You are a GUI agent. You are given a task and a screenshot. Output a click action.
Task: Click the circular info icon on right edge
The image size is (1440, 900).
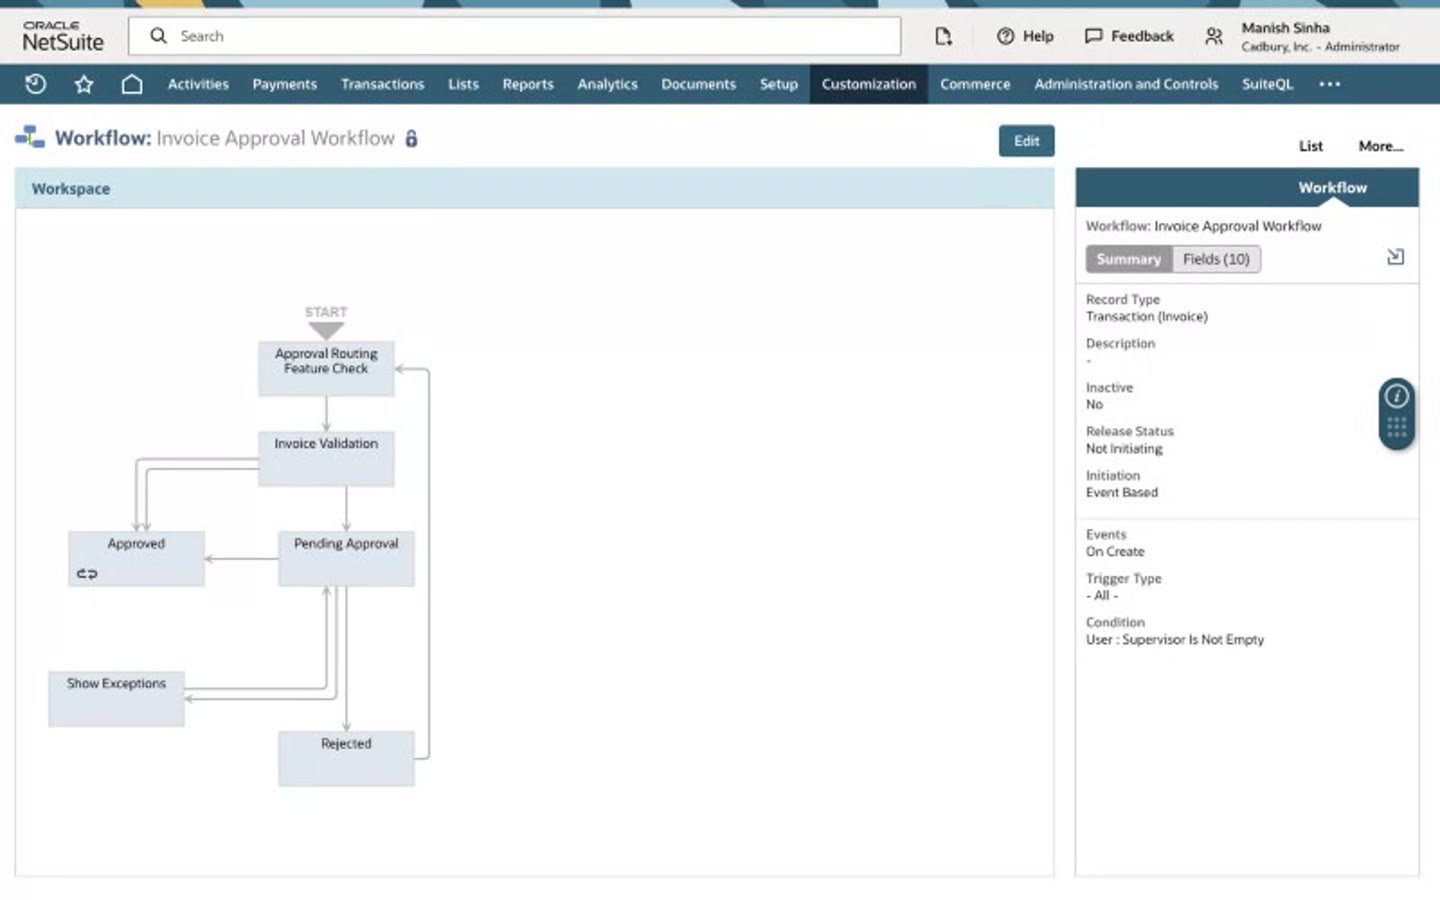click(1397, 396)
